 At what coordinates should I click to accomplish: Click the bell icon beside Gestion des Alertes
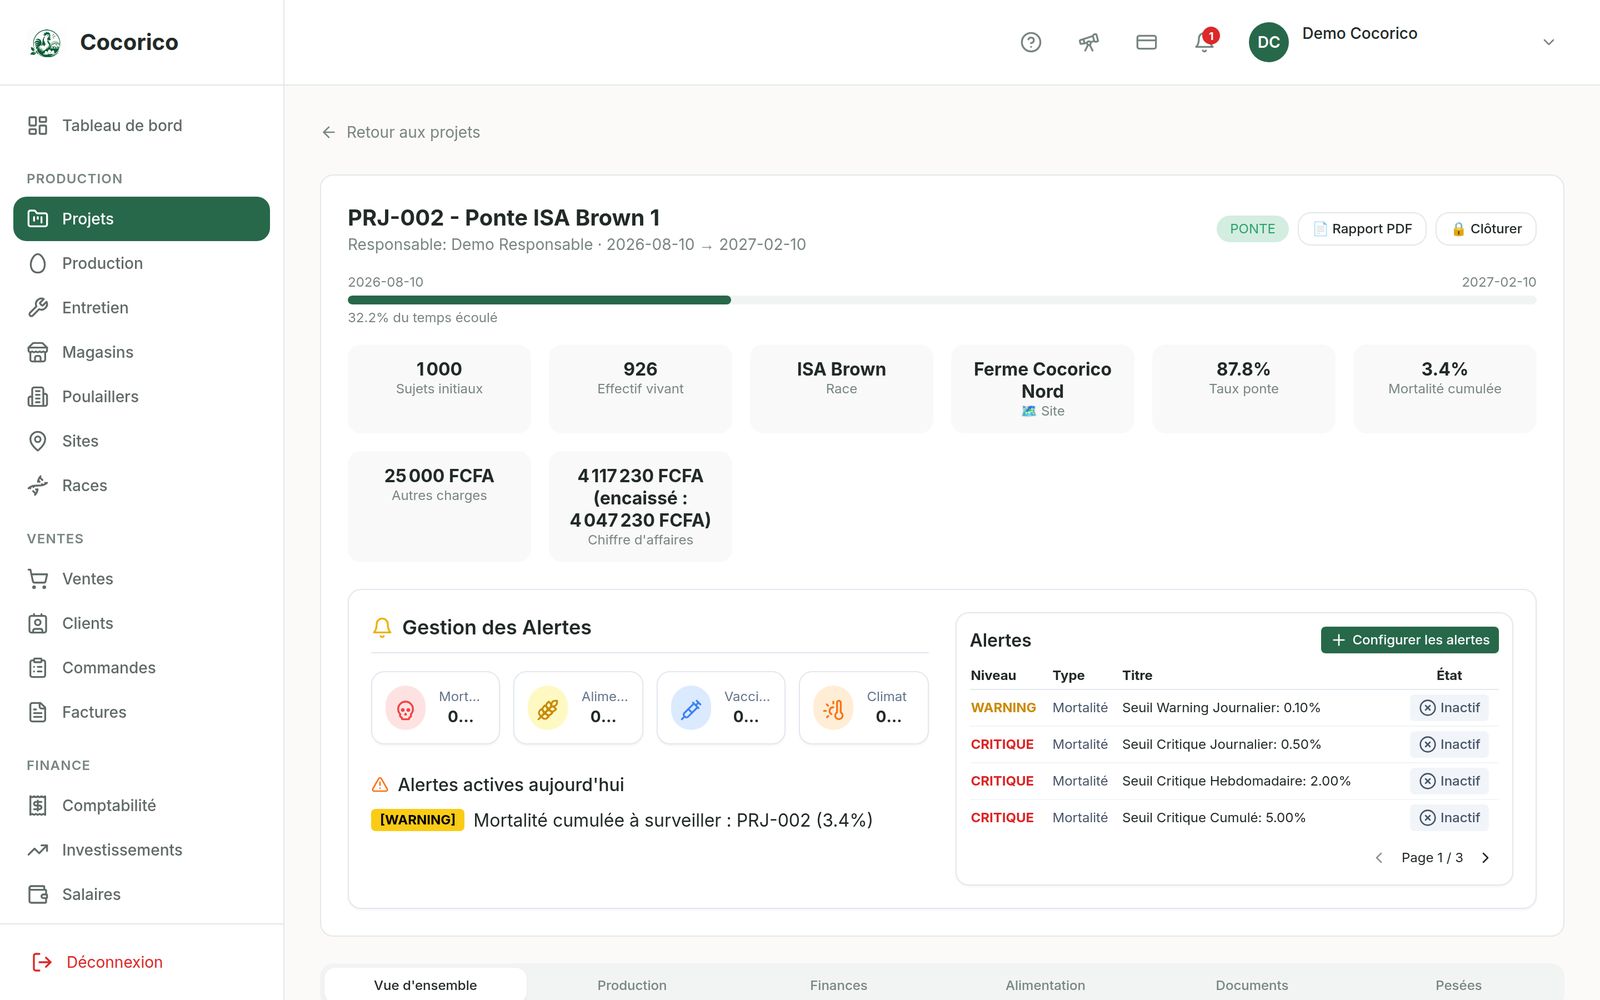382,627
